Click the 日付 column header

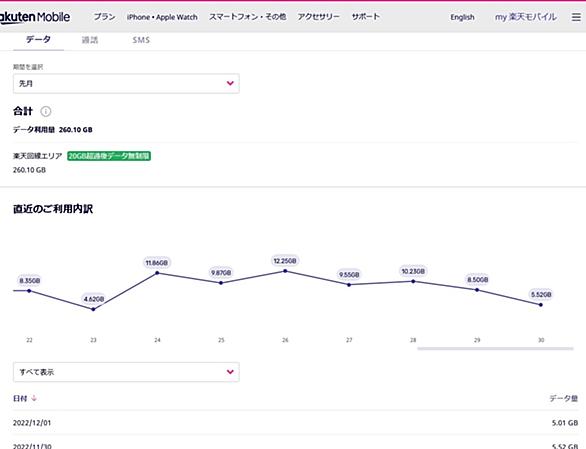(x=20, y=399)
